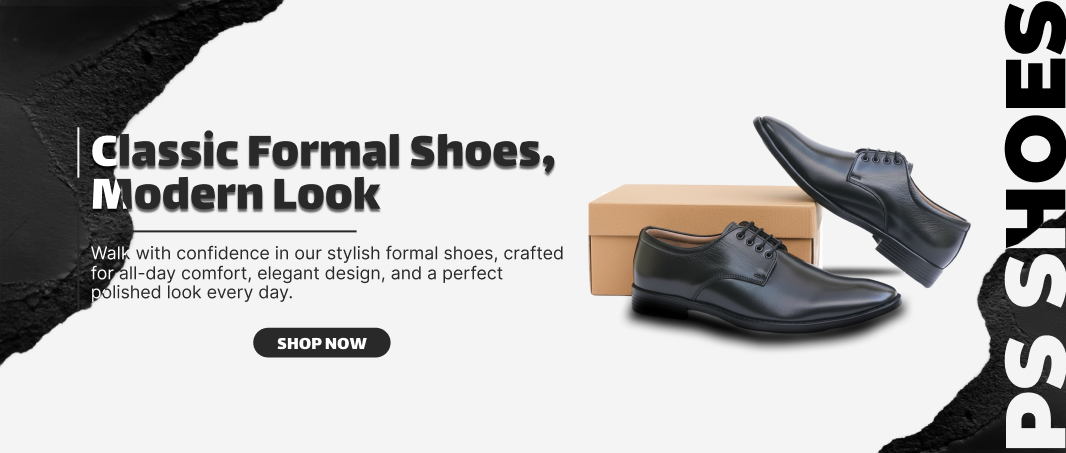Click the laces of the tilted shoe
The image size is (1066, 453).
pos(882,157)
